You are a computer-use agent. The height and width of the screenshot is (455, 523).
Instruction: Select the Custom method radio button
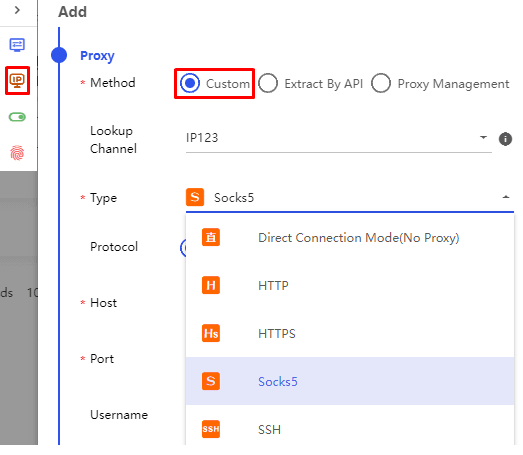tap(190, 83)
